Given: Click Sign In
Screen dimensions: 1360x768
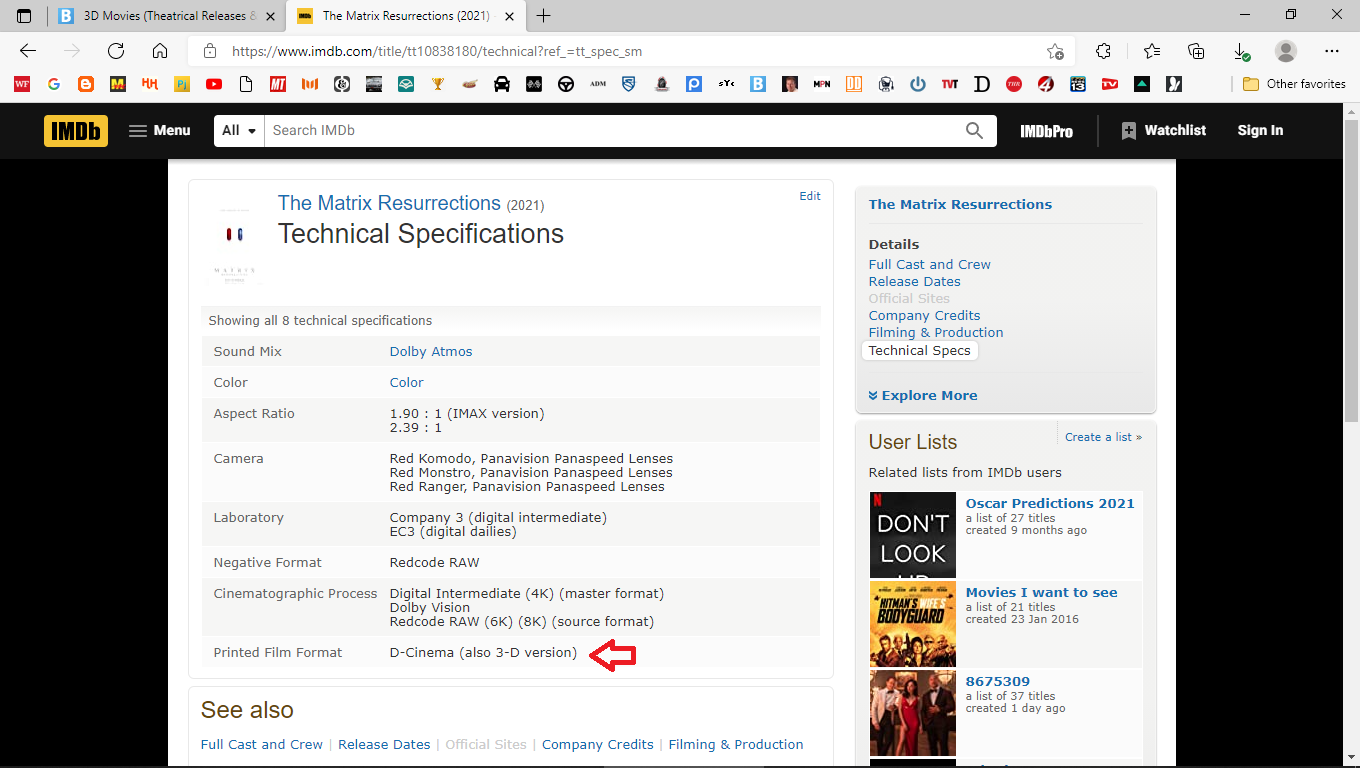Looking at the screenshot, I should (x=1260, y=130).
